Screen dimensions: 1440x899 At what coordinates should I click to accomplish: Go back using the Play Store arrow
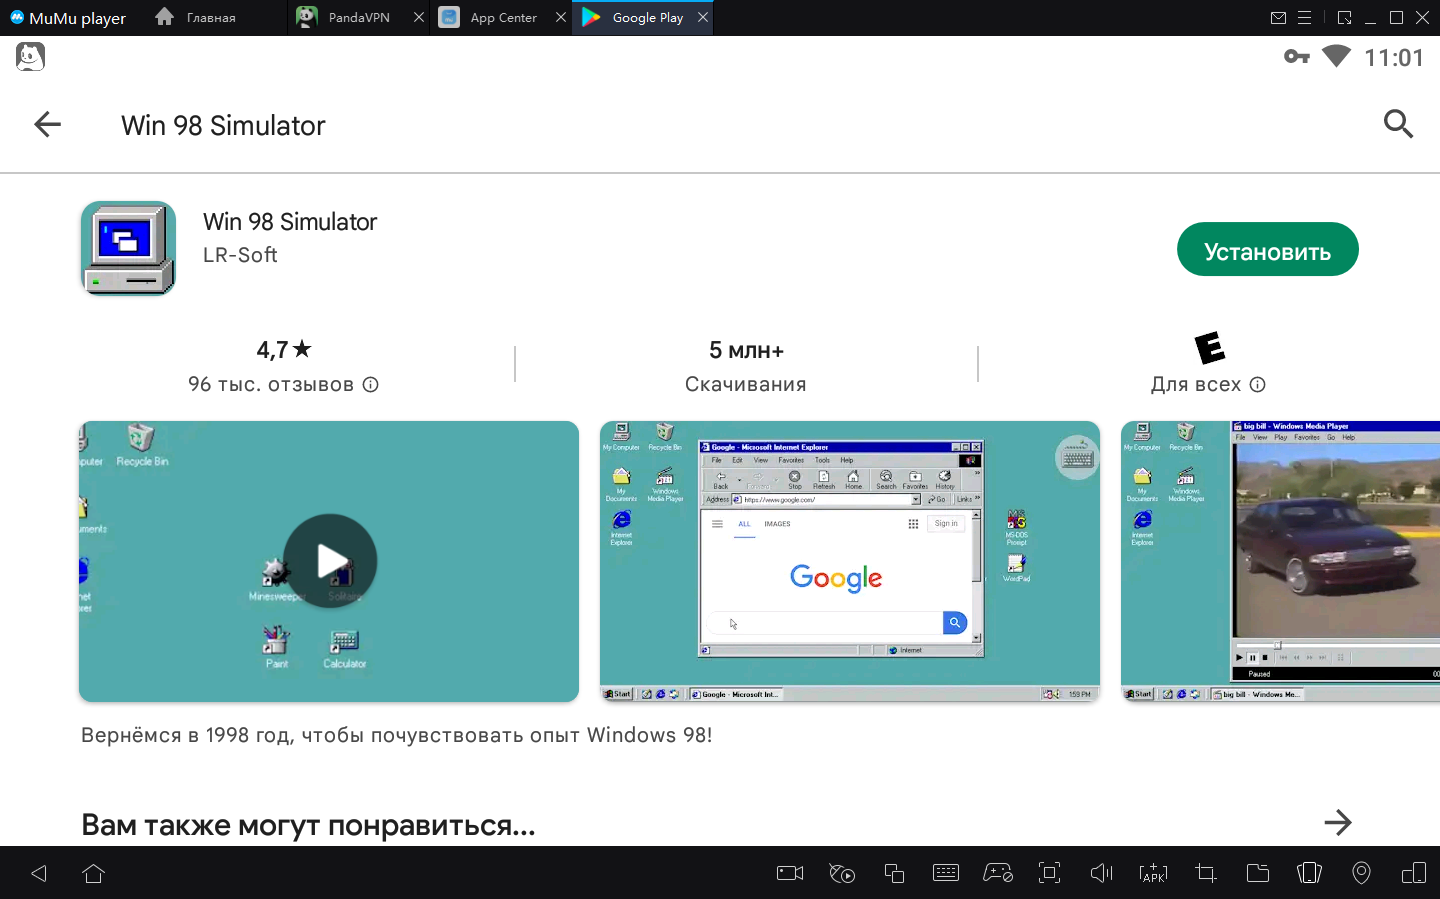(x=47, y=125)
